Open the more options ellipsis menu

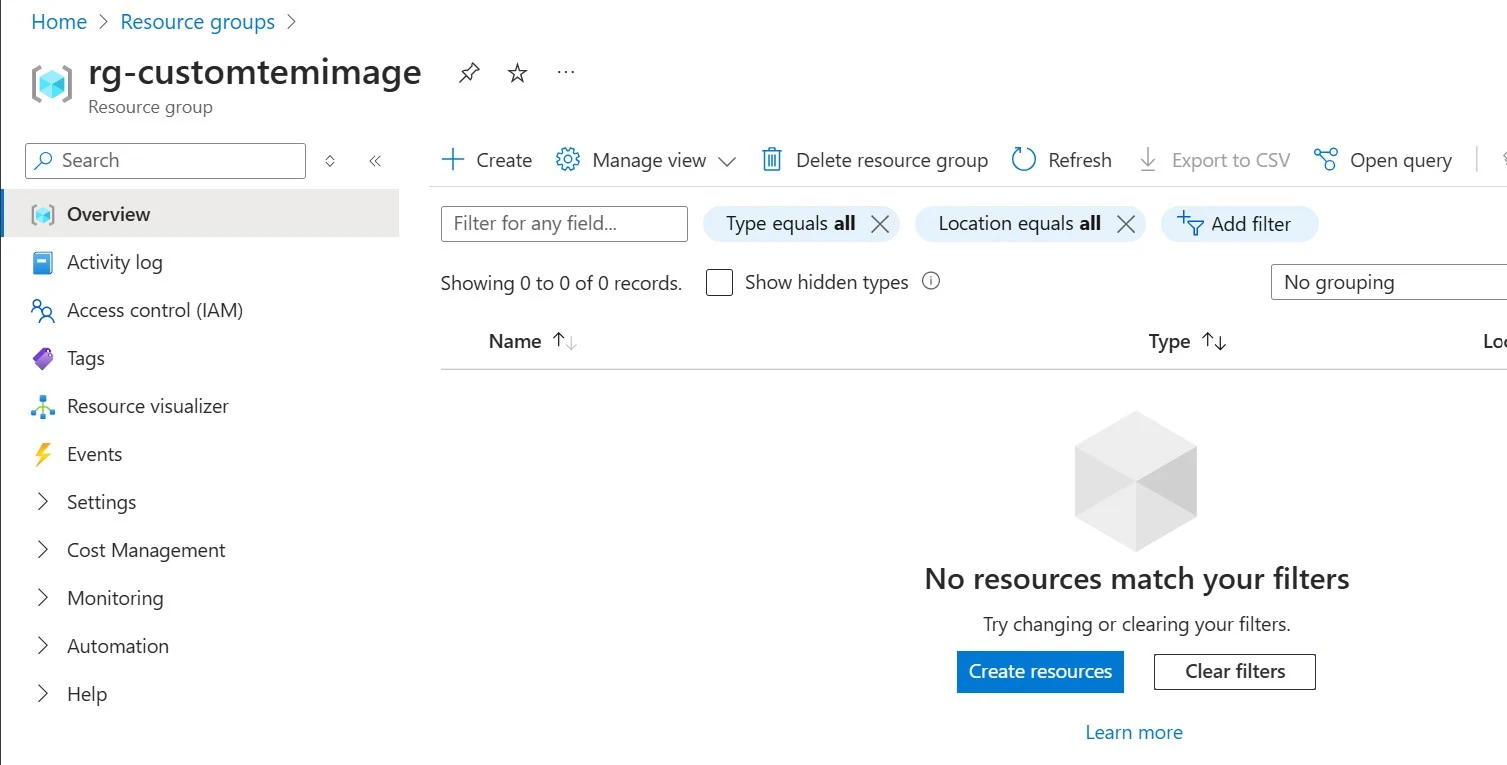coord(566,73)
